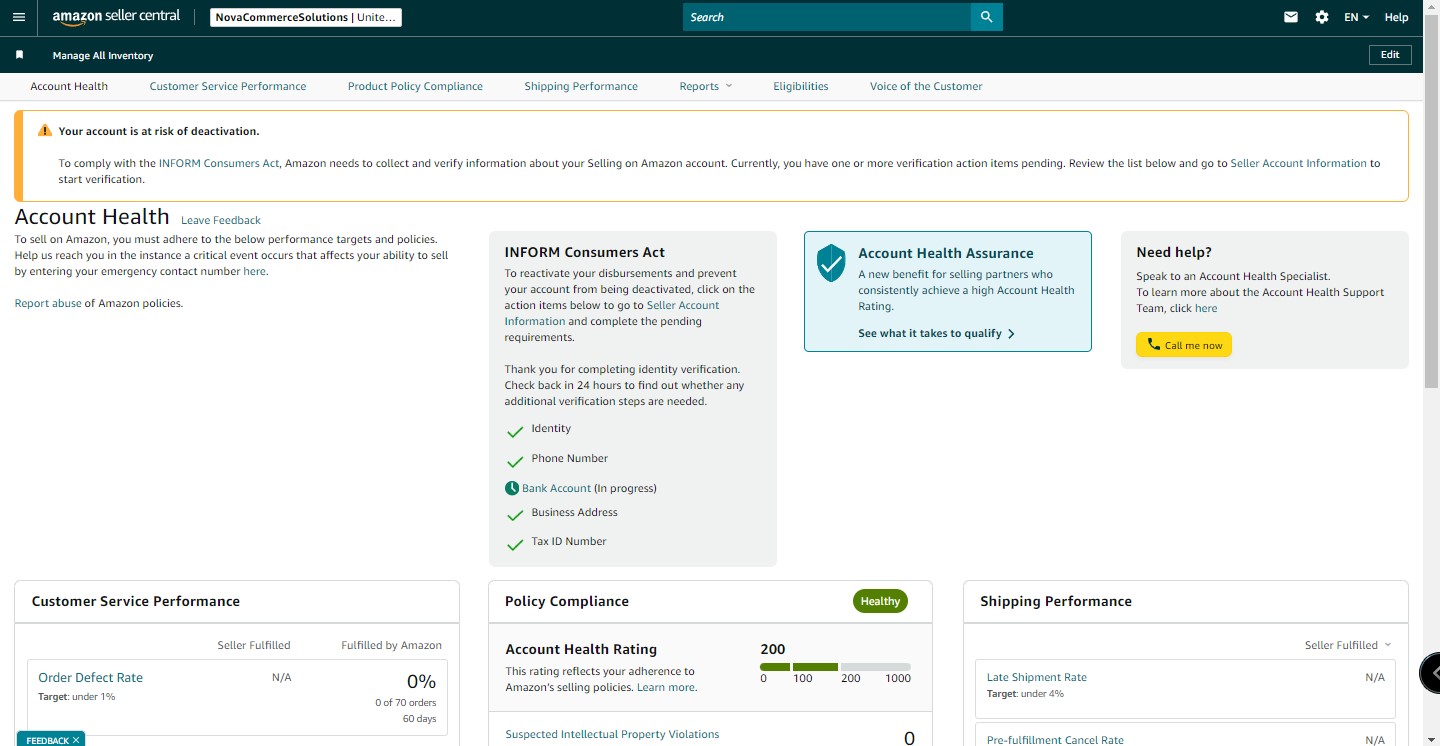The image size is (1440, 746).
Task: Click the '0 of 70 orders' text
Action: coord(405,703)
